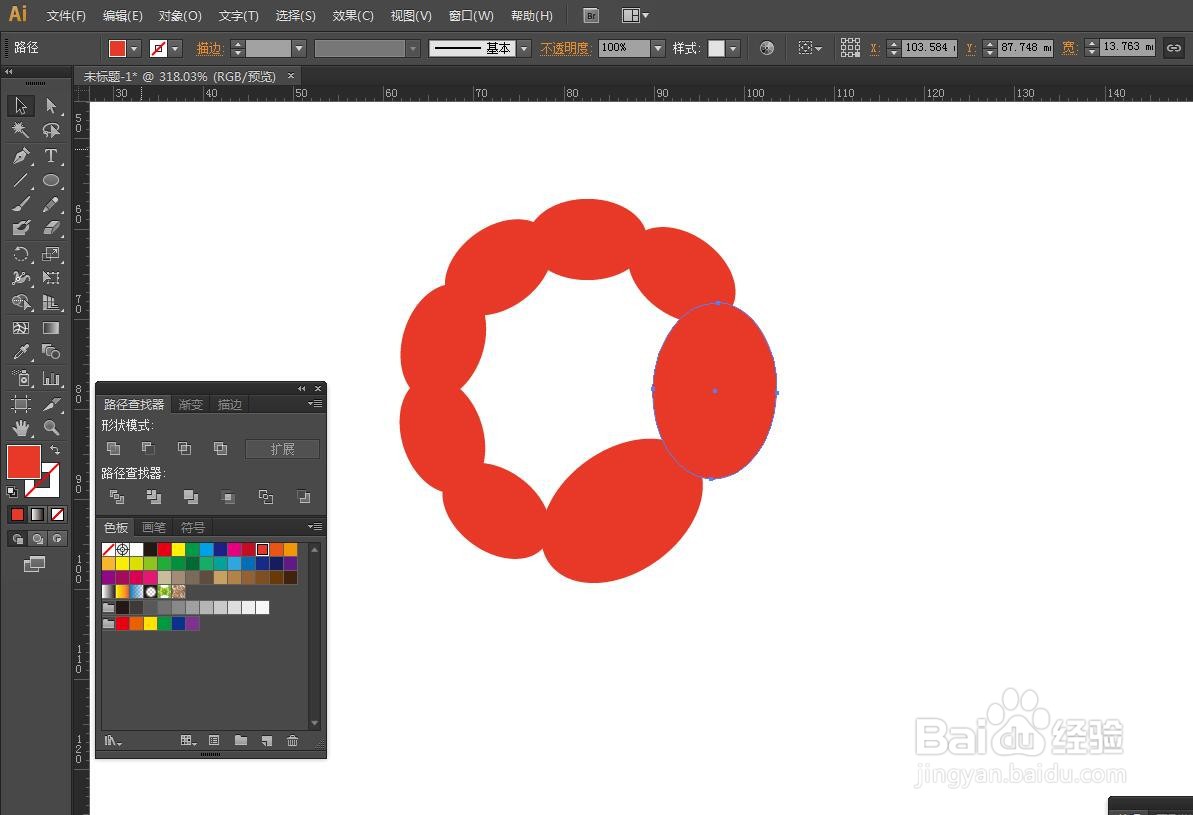Enable Draw Normal mode
The image size is (1193, 815).
click(x=17, y=539)
